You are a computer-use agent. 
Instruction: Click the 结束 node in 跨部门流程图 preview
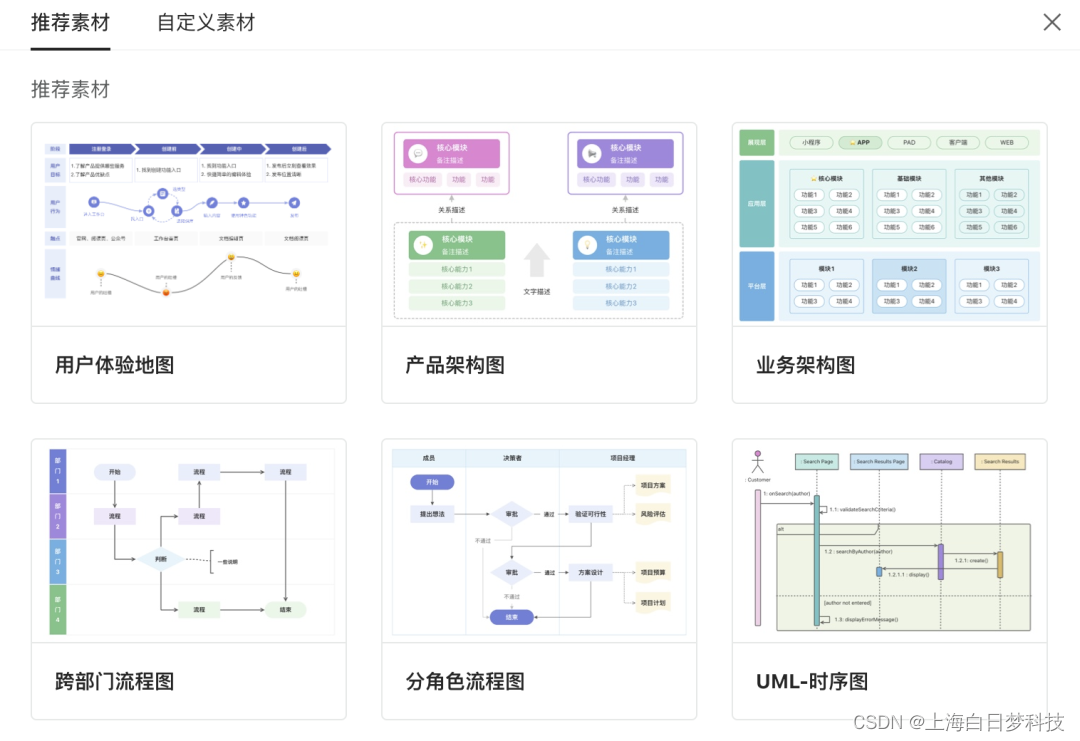286,610
